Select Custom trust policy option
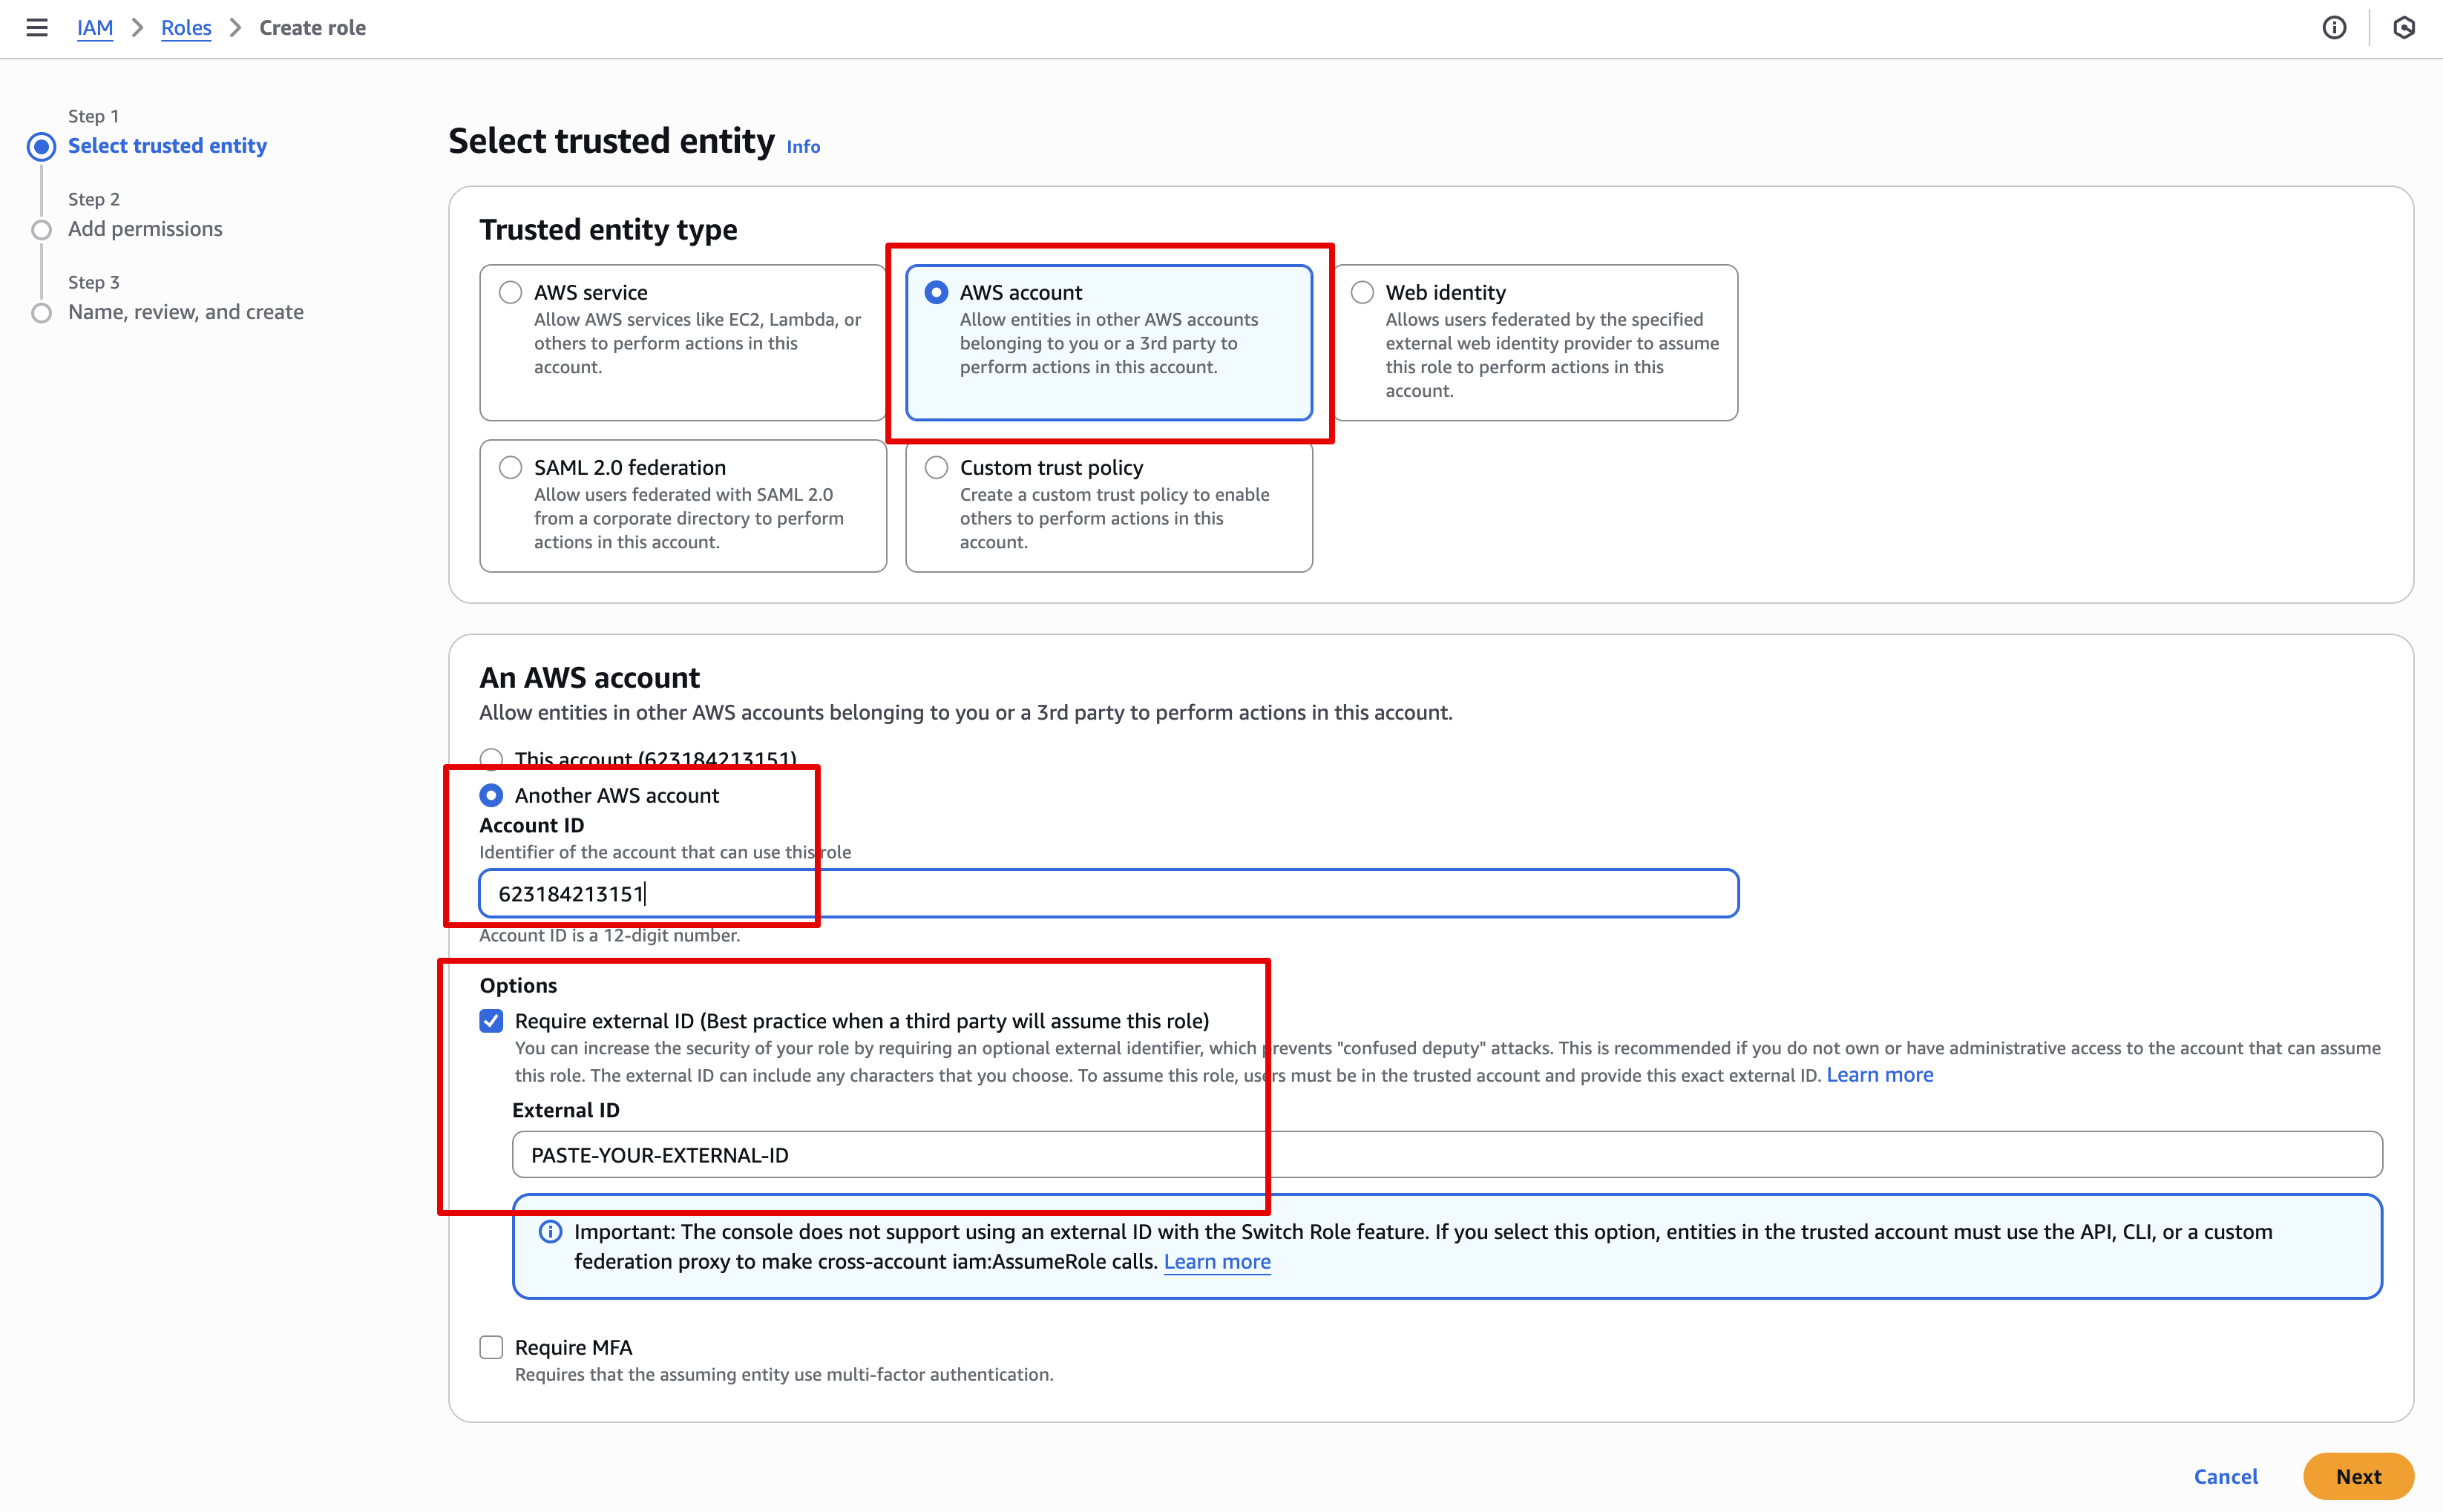The width and height of the screenshot is (2443, 1512). 937,467
